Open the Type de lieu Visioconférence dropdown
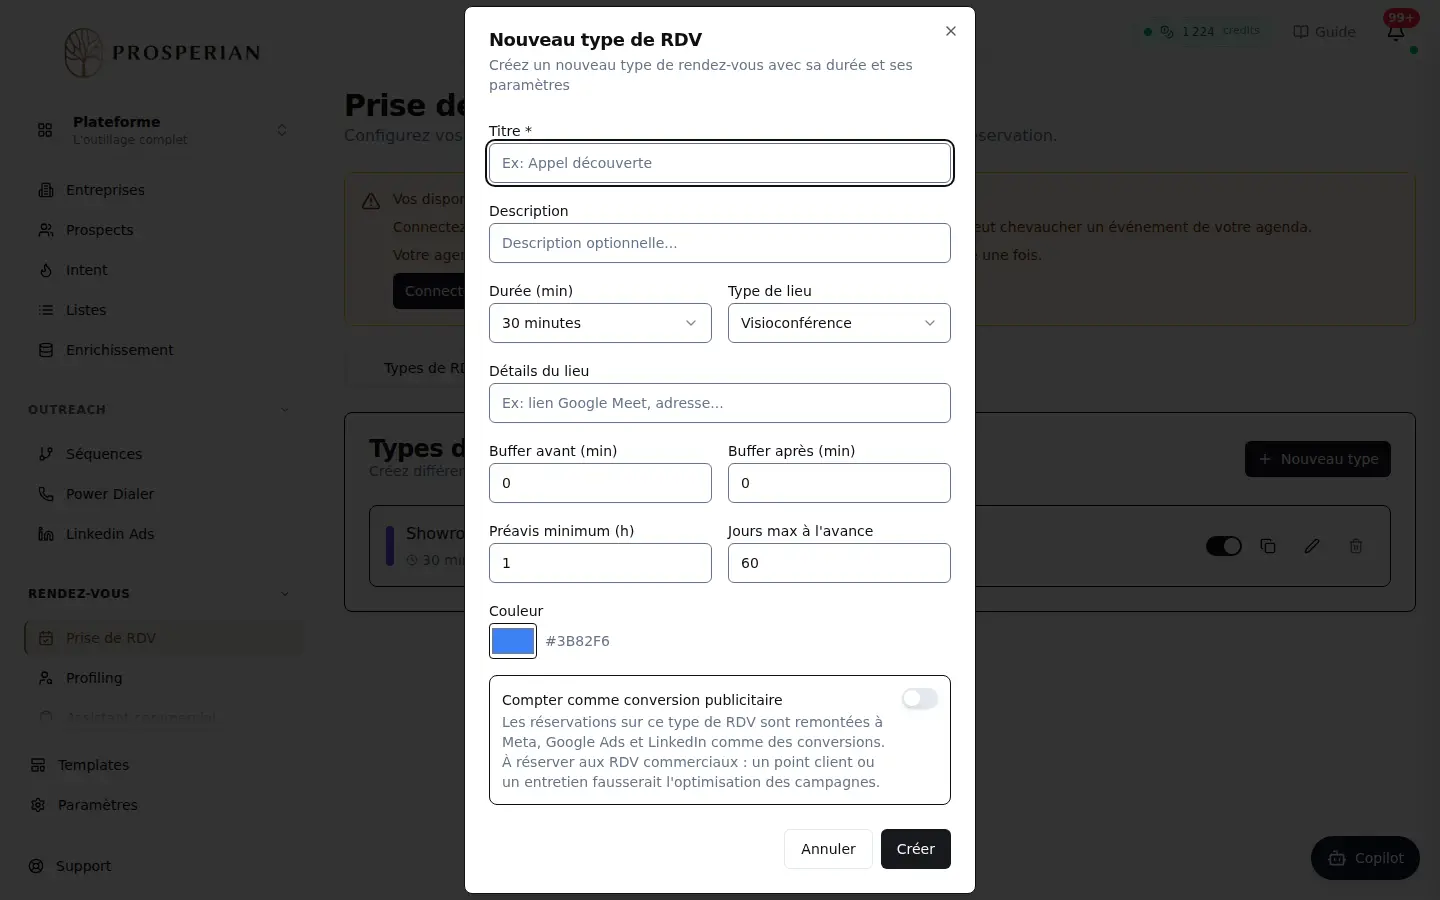The height and width of the screenshot is (900, 1440). [839, 323]
